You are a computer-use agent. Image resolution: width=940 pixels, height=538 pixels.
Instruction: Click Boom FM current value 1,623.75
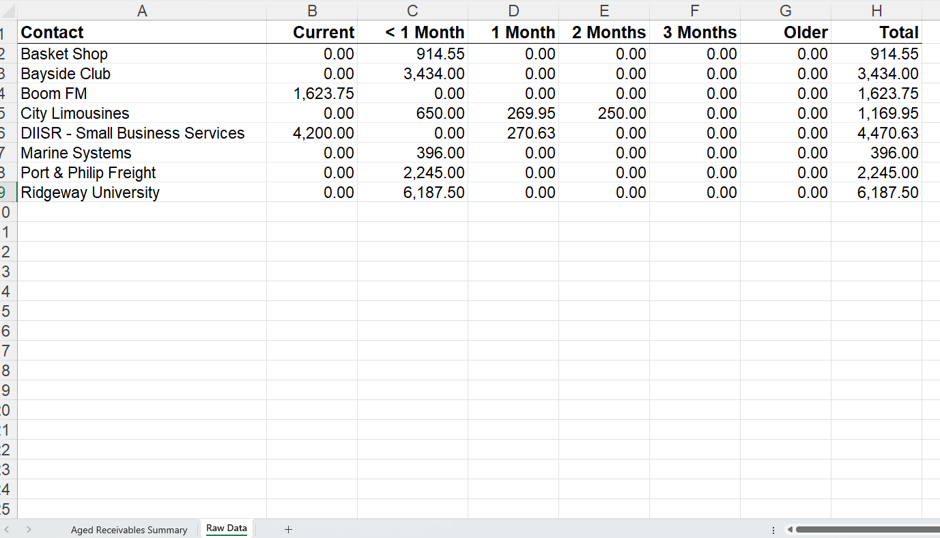(x=312, y=94)
